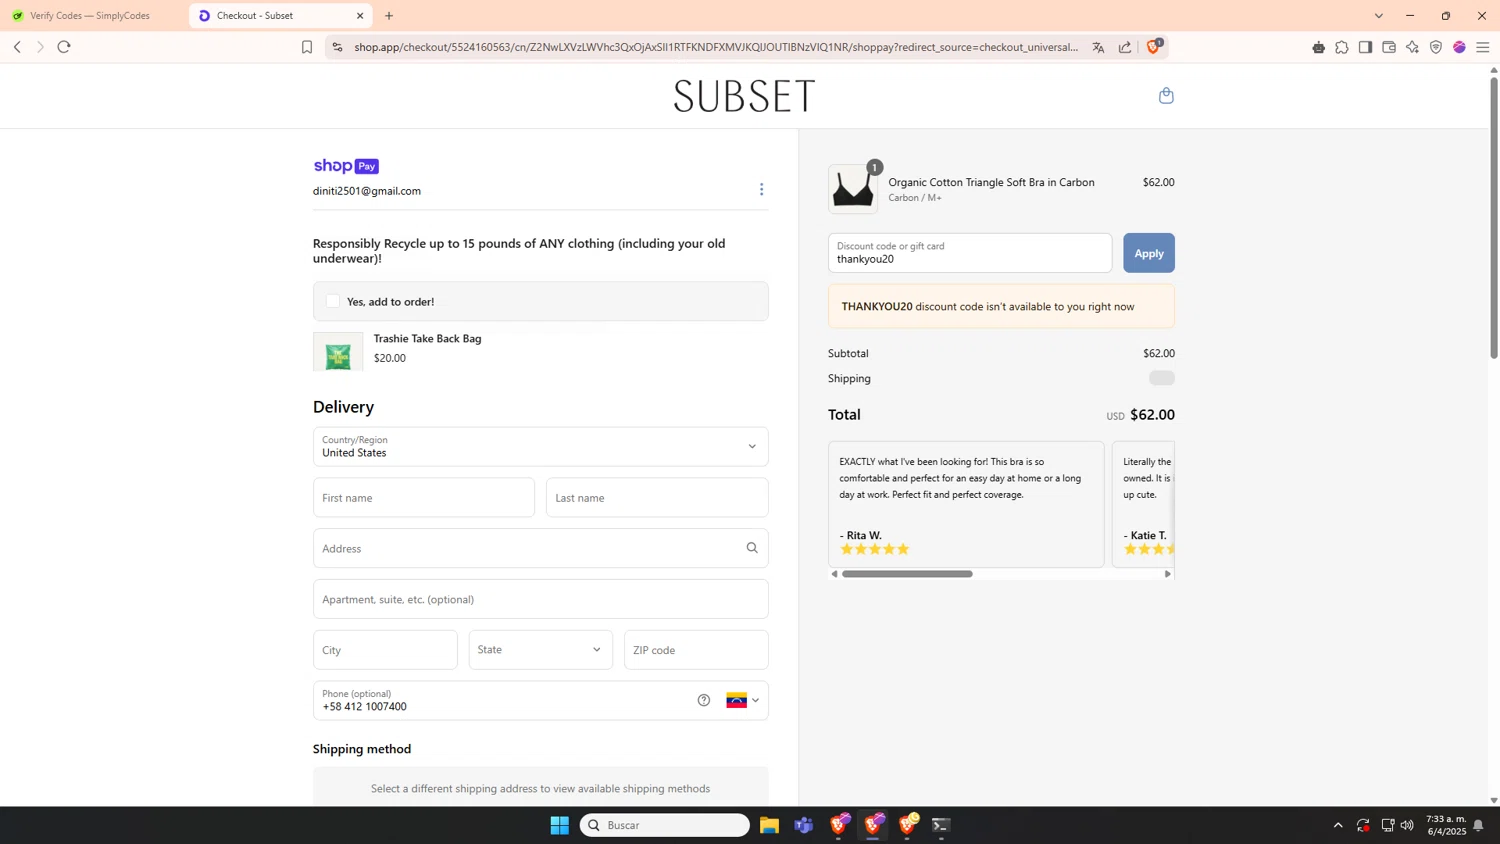Open the Windows Start menu
Screen dimensions: 1500x844
coord(560,825)
